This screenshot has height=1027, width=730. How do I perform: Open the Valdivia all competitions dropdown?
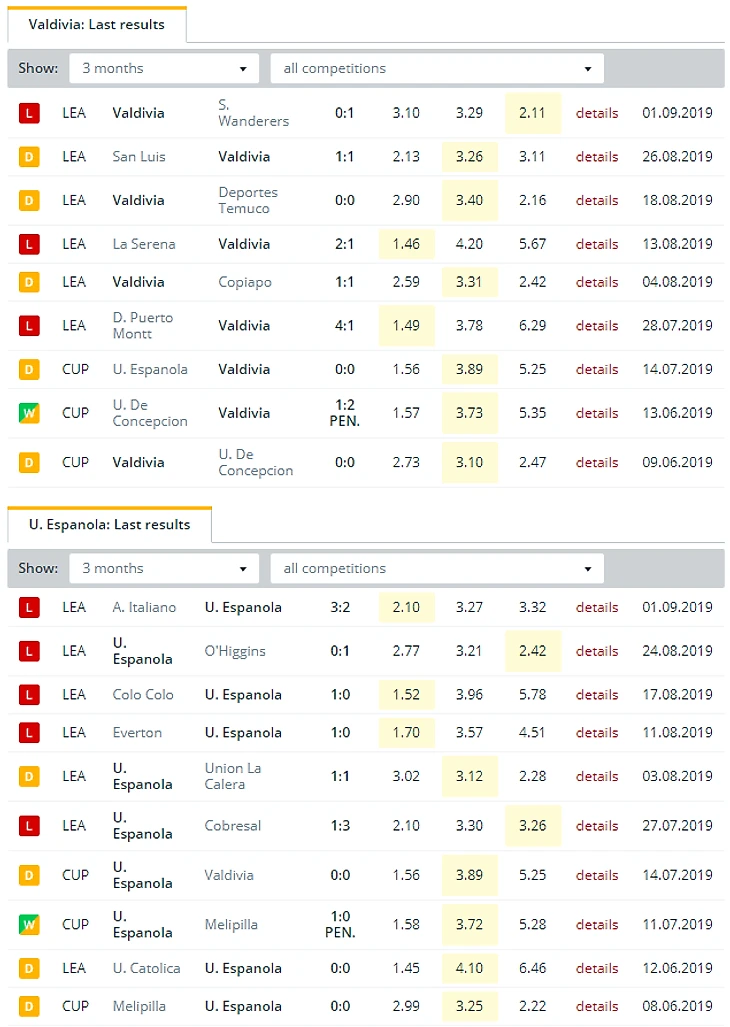(x=437, y=69)
